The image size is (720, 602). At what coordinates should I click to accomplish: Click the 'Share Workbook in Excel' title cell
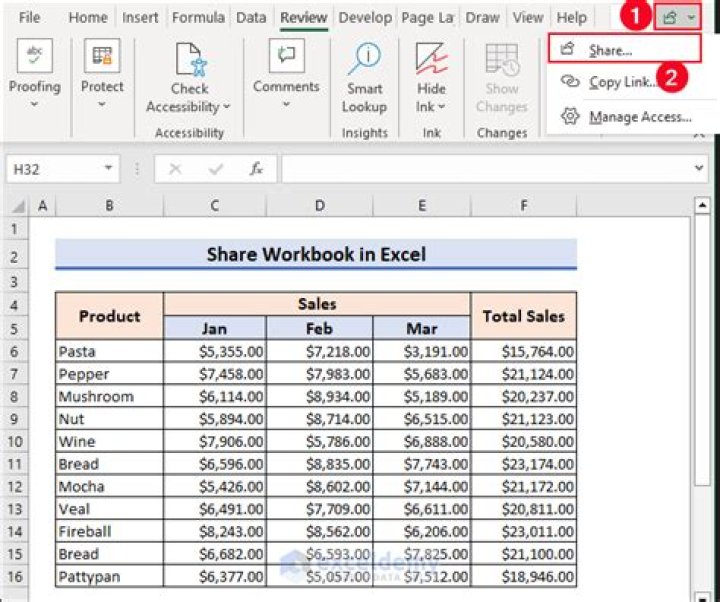pos(316,254)
